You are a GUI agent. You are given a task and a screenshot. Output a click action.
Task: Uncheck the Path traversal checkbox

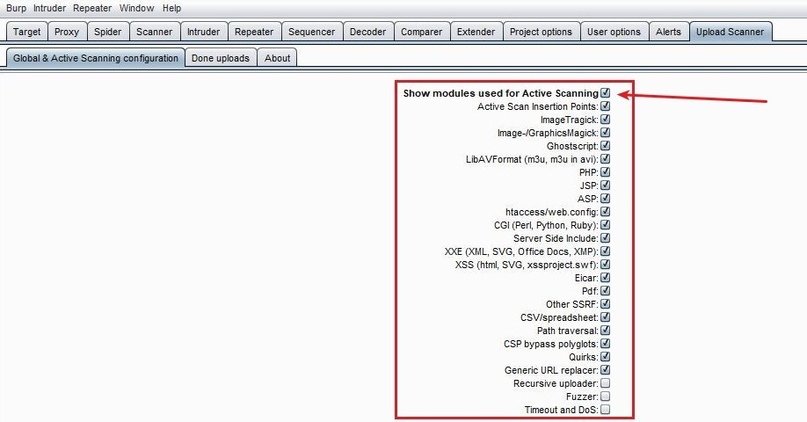pos(606,331)
